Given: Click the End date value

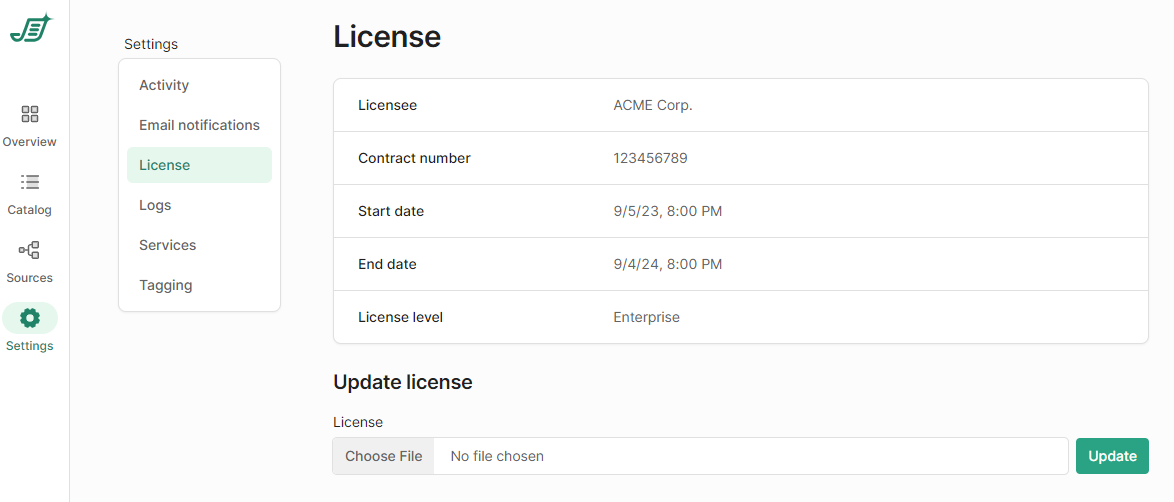Looking at the screenshot, I should pyautogui.click(x=667, y=264).
